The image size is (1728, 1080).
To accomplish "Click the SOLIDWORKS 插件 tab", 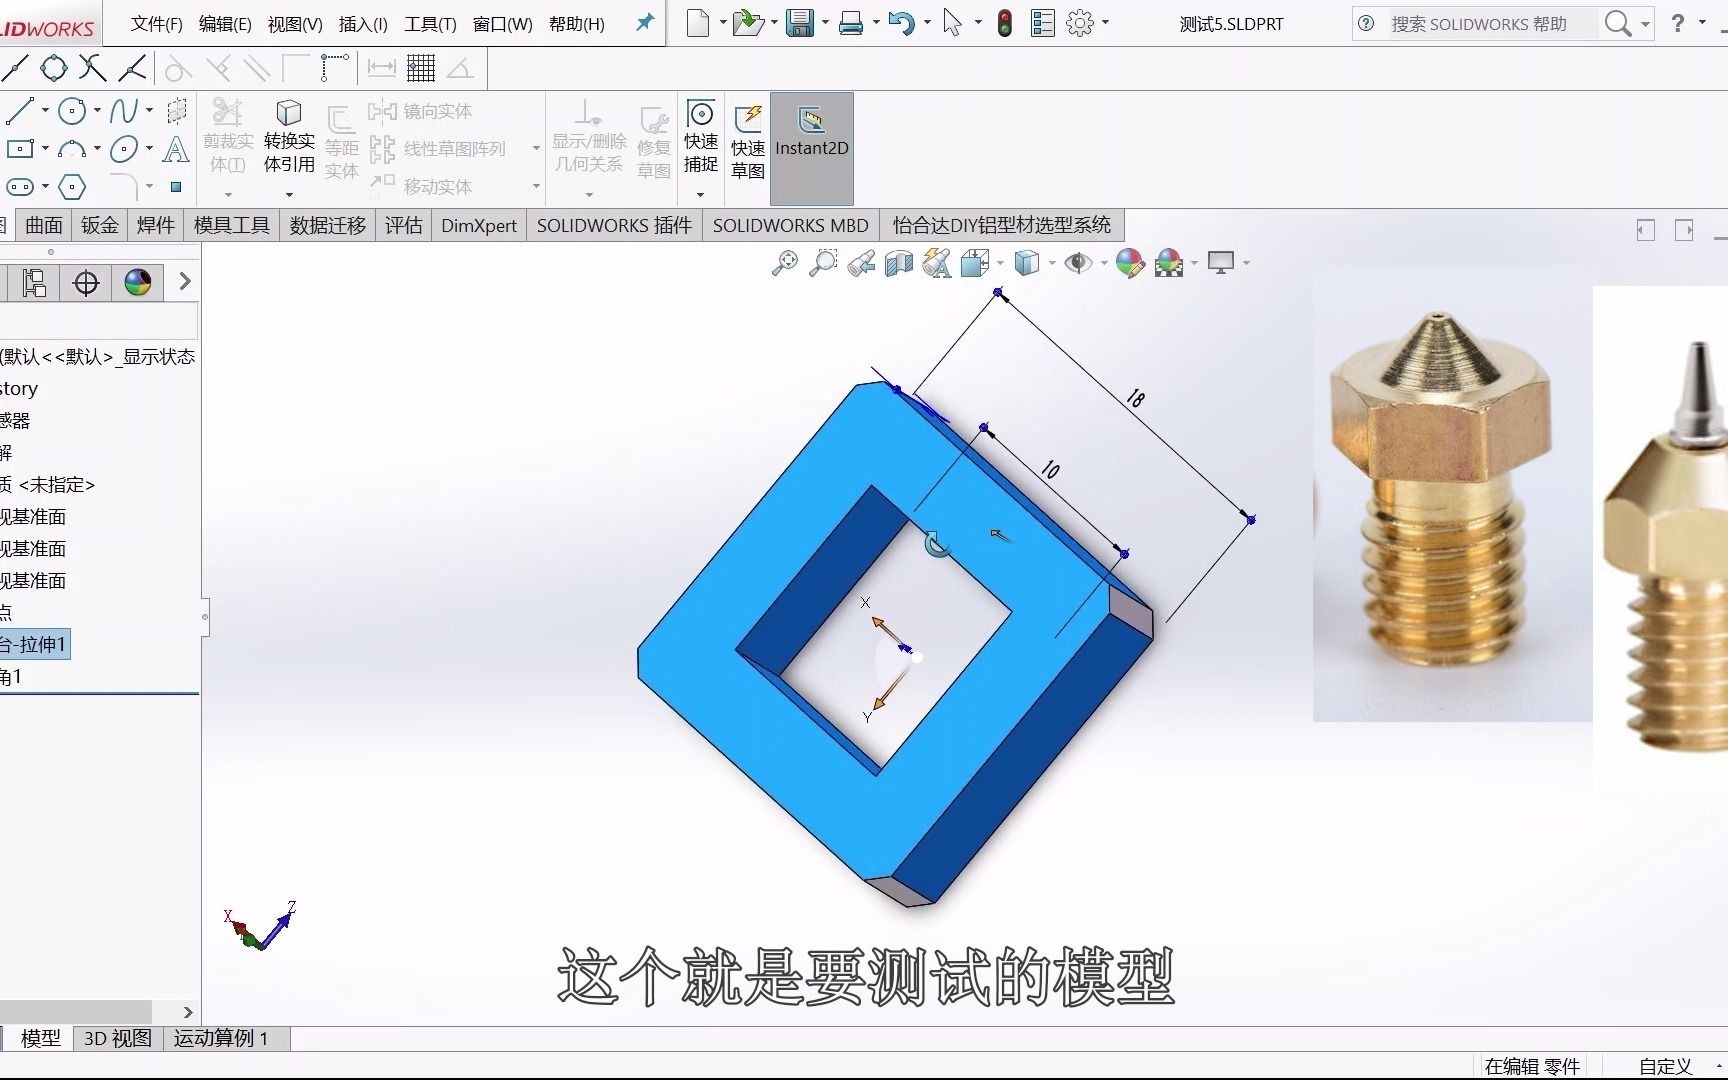I will (x=614, y=225).
